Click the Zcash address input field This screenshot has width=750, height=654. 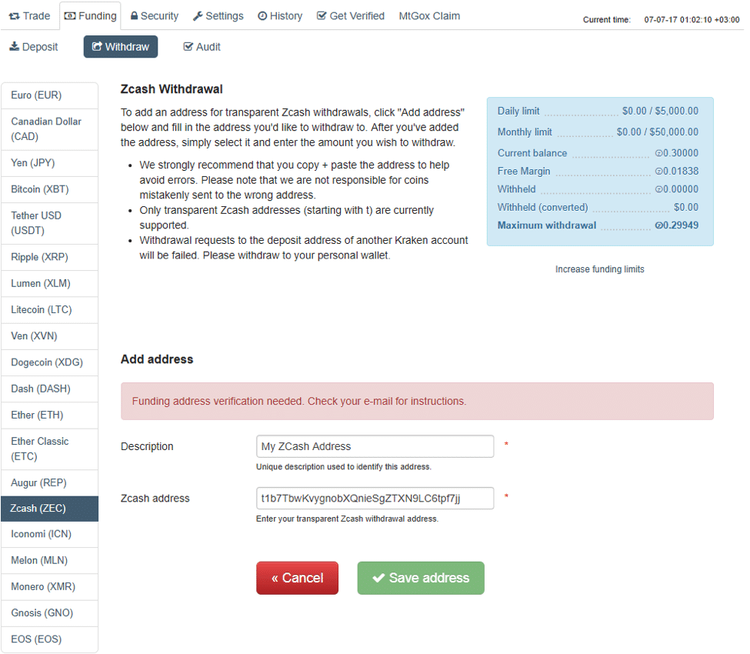point(375,498)
